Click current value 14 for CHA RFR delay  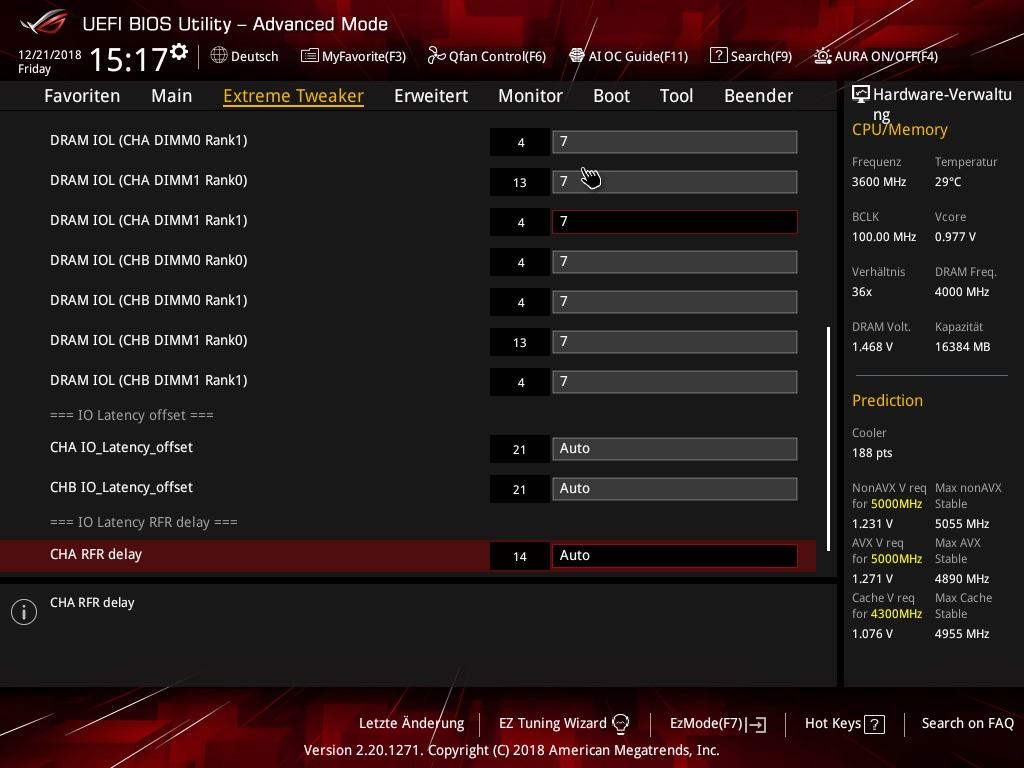click(519, 556)
